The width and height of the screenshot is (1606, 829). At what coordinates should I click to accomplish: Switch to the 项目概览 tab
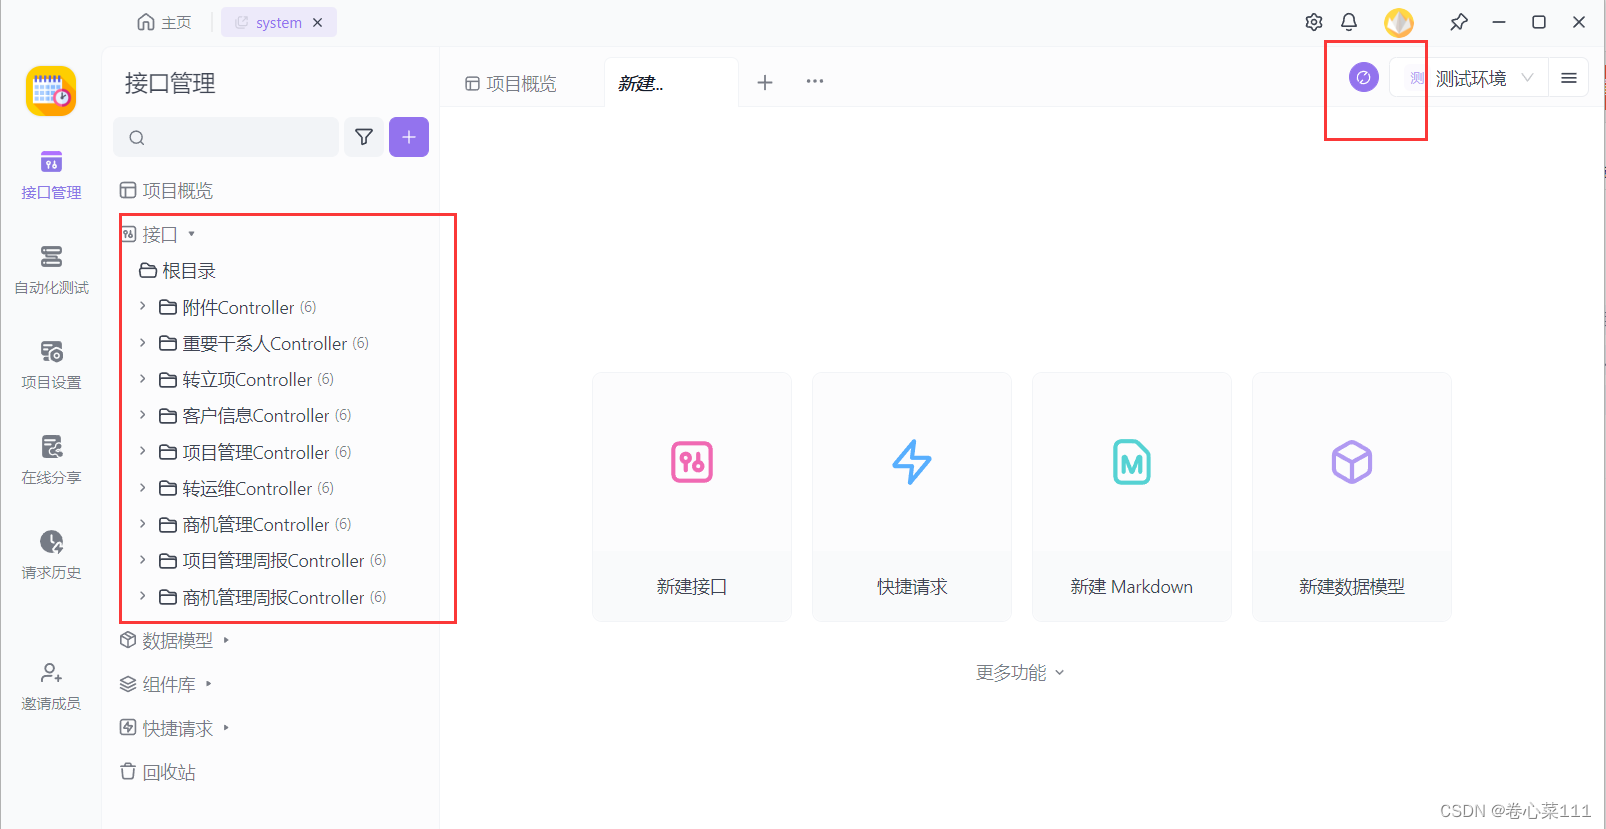click(511, 83)
